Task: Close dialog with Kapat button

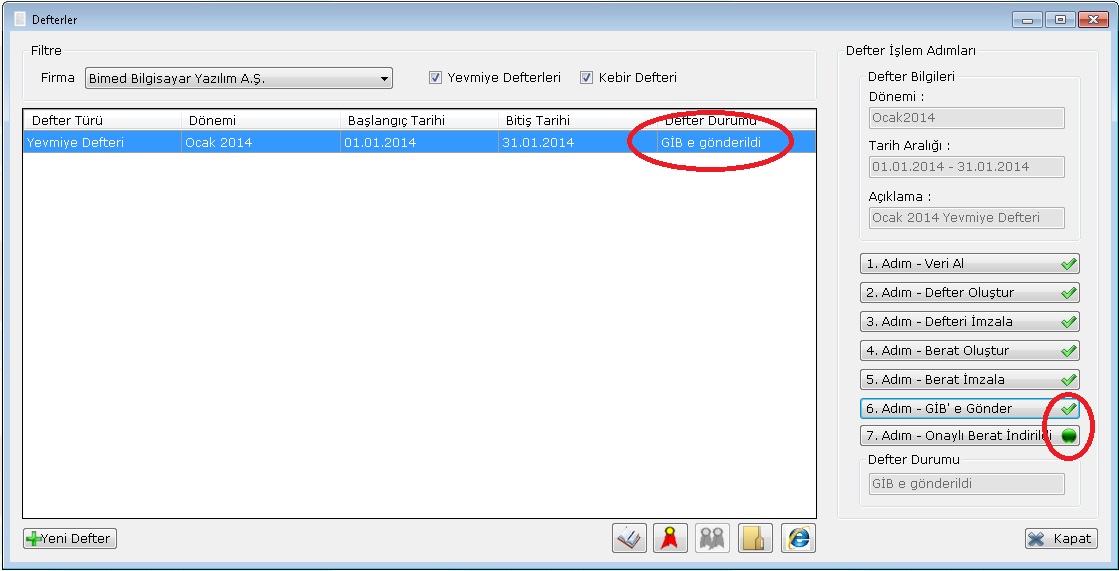Action: [x=1061, y=539]
